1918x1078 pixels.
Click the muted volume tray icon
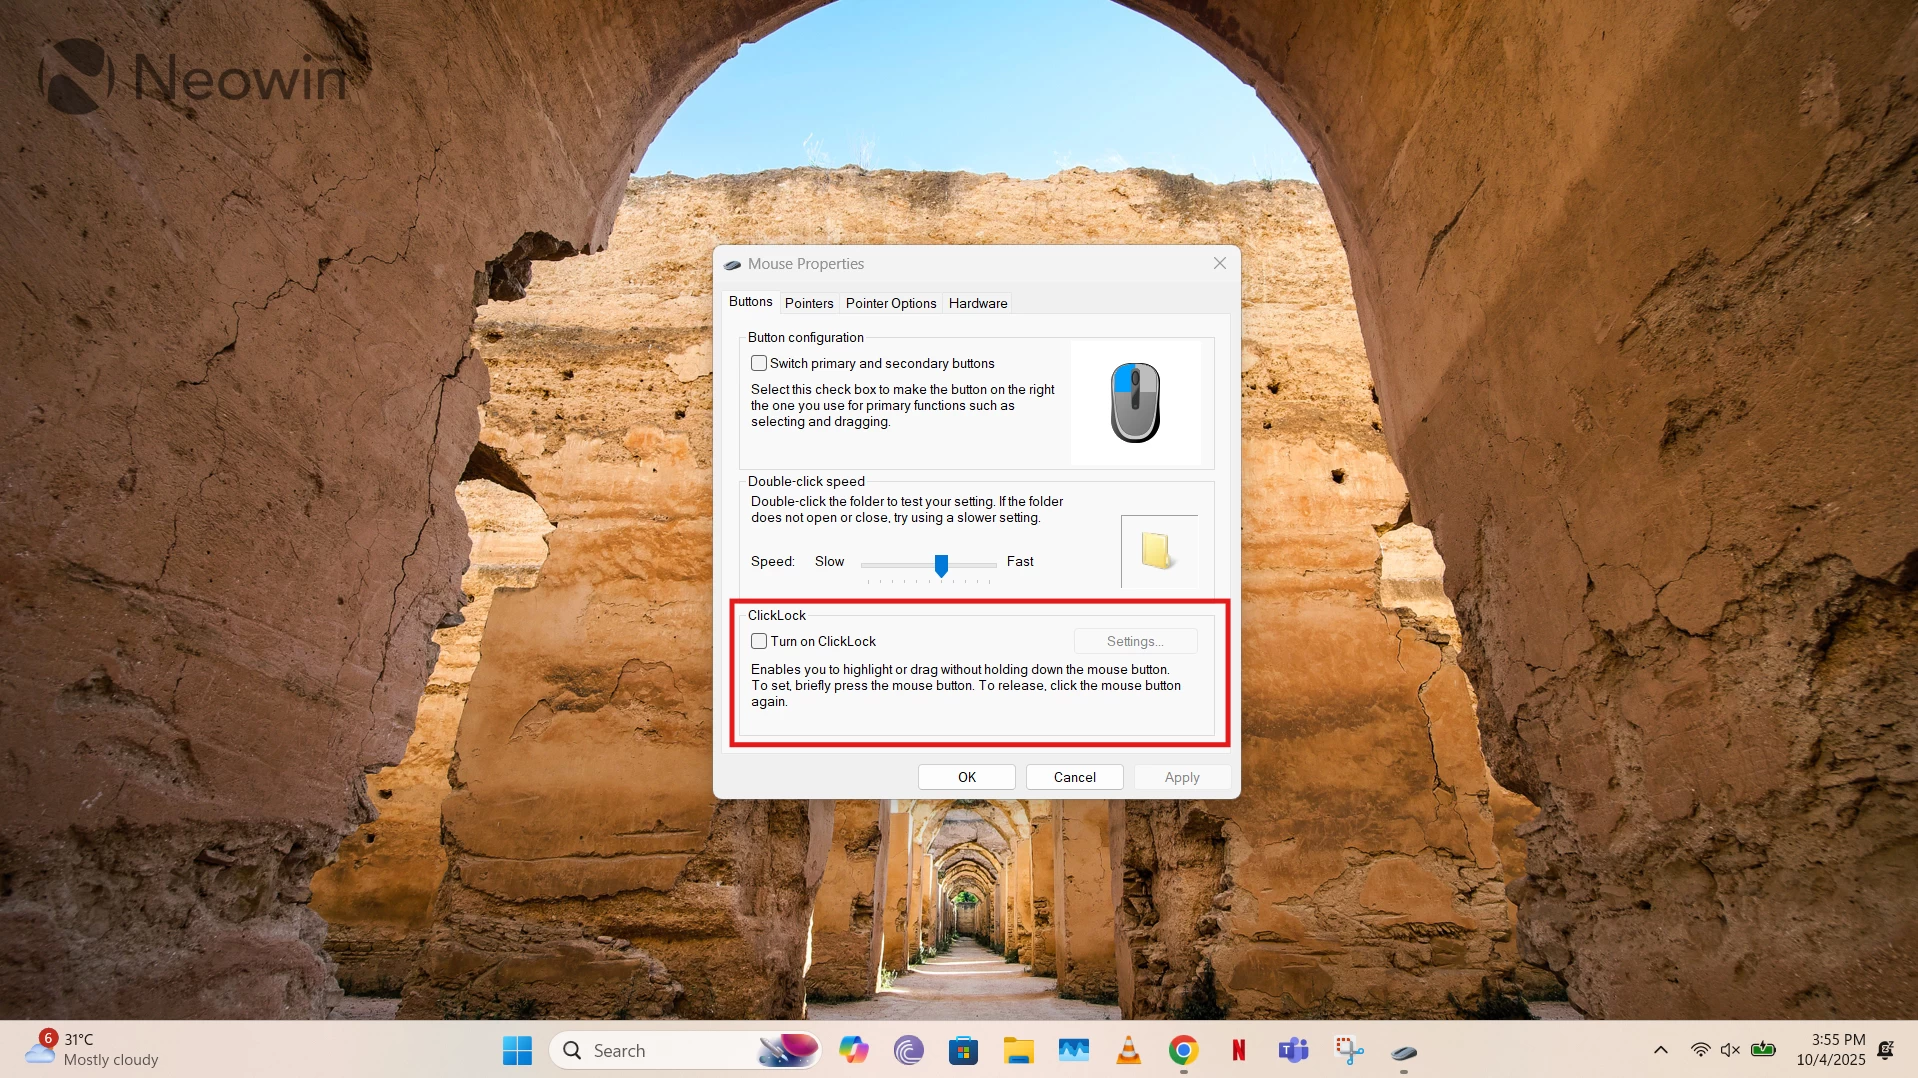[1730, 1050]
